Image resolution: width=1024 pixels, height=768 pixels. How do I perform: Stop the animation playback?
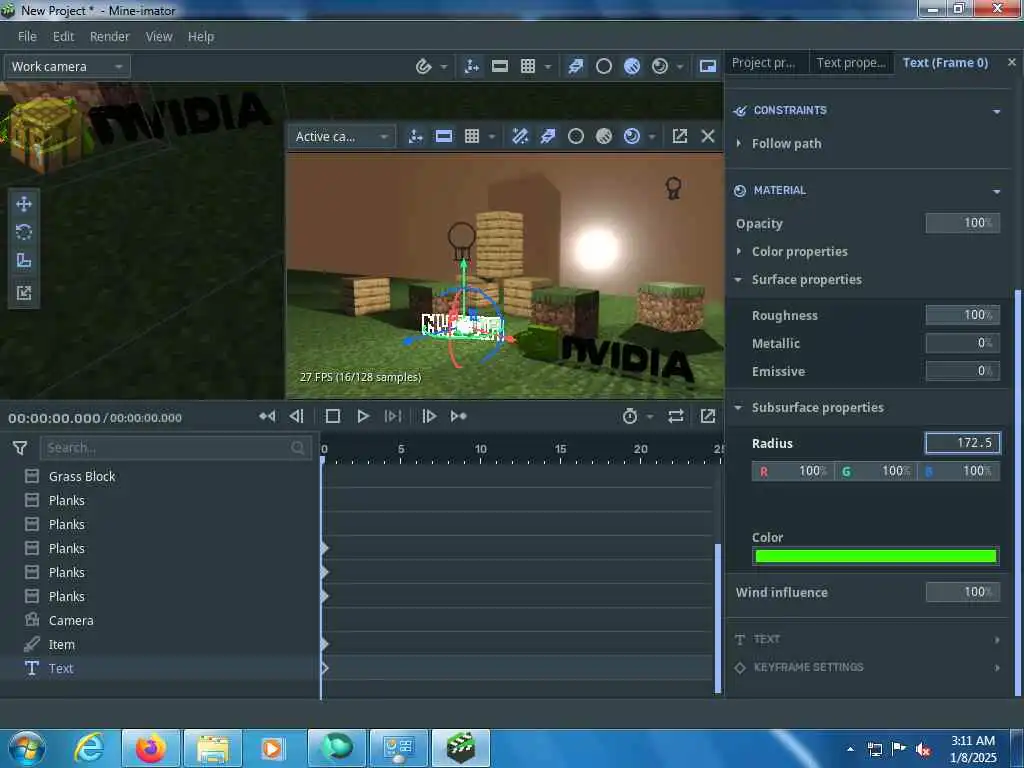pos(332,416)
